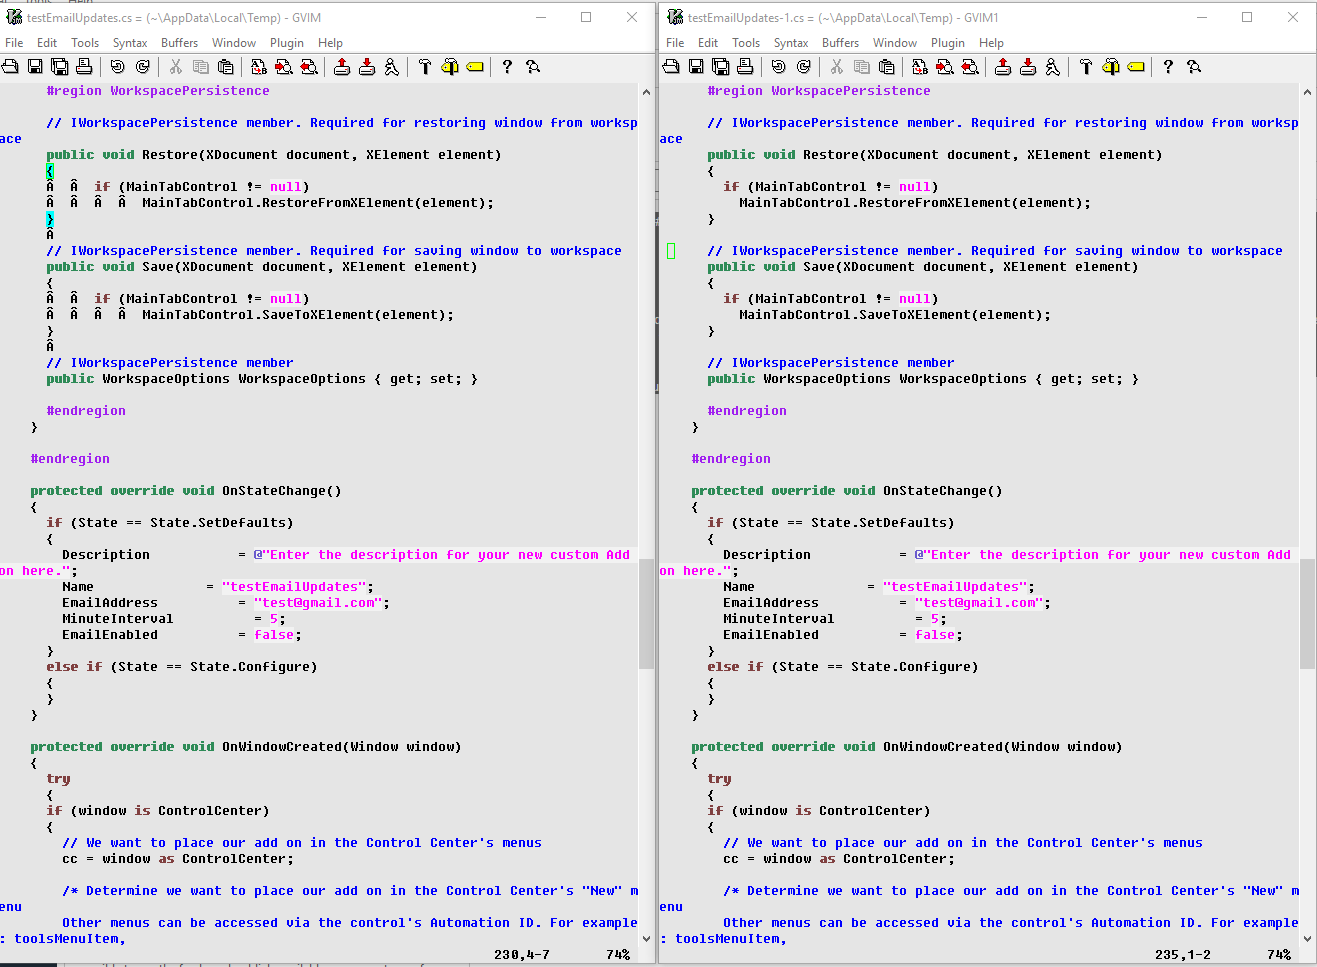Print icon in GVIM1 toolbar
Image resolution: width=1317 pixels, height=967 pixels.
click(745, 67)
